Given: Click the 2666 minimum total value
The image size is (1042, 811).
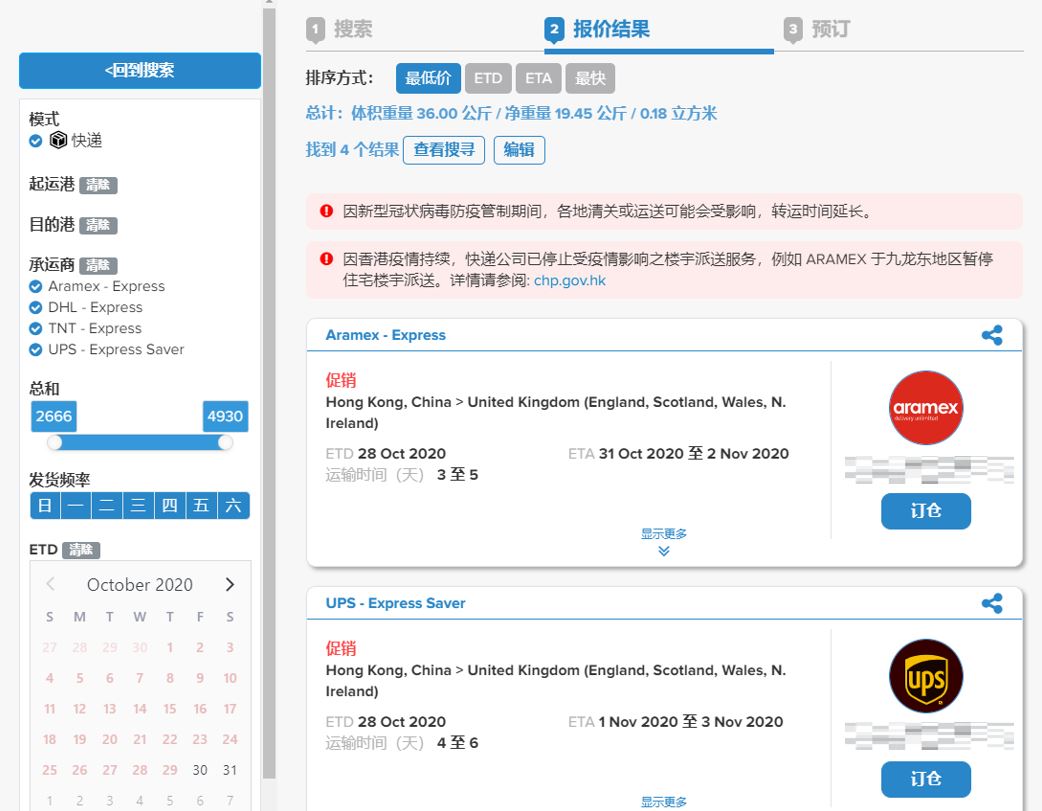Looking at the screenshot, I should tap(54, 416).
